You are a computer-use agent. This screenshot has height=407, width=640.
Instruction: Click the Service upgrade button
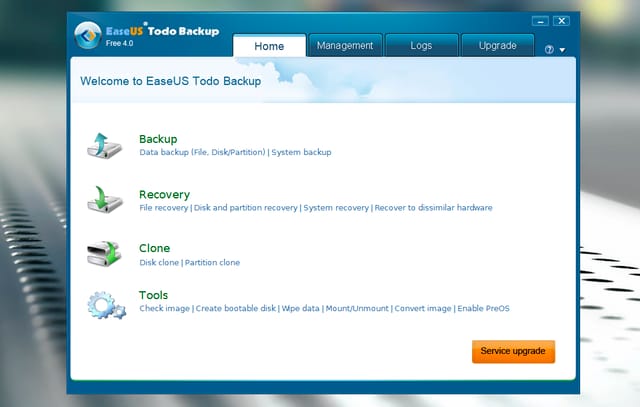coord(513,351)
